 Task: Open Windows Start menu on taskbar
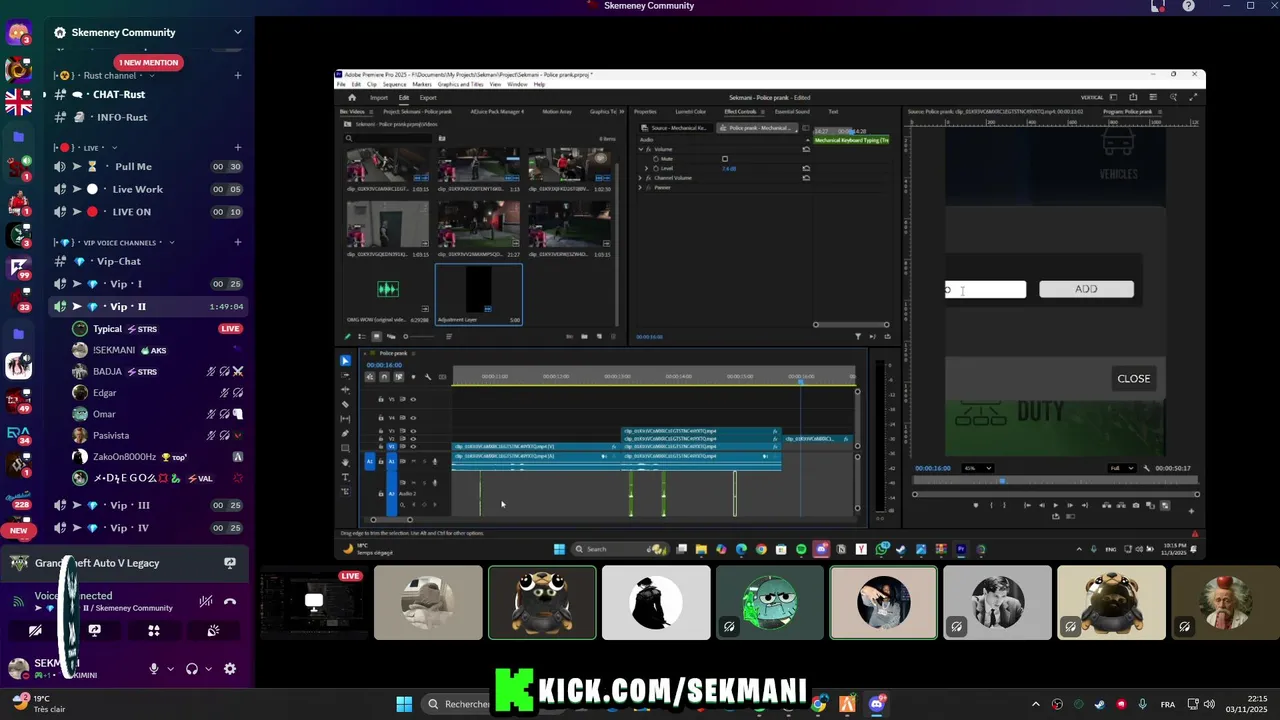tap(404, 704)
